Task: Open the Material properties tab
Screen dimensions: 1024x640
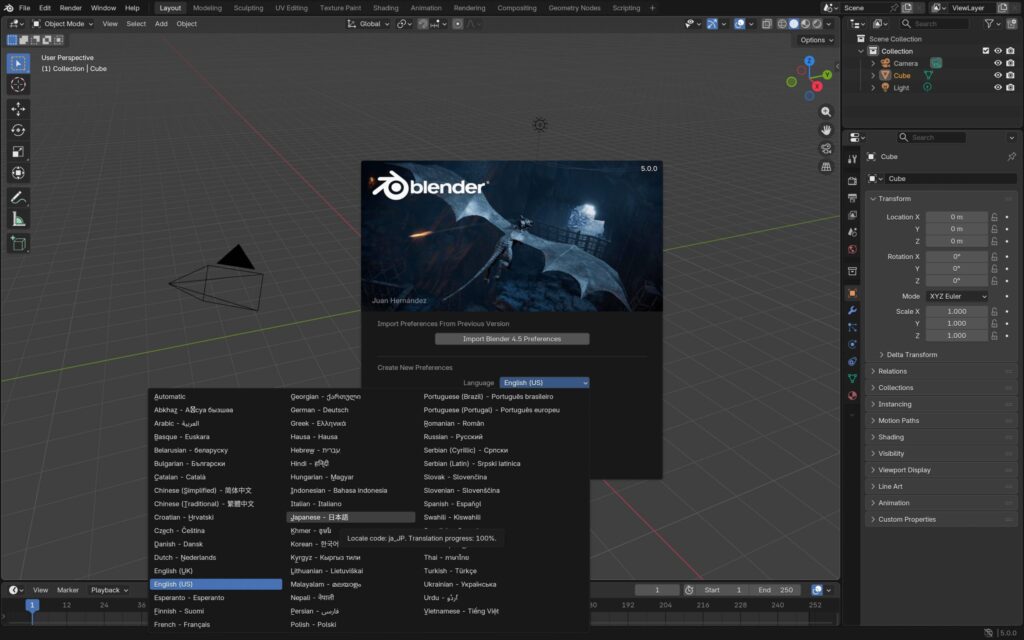Action: click(852, 395)
